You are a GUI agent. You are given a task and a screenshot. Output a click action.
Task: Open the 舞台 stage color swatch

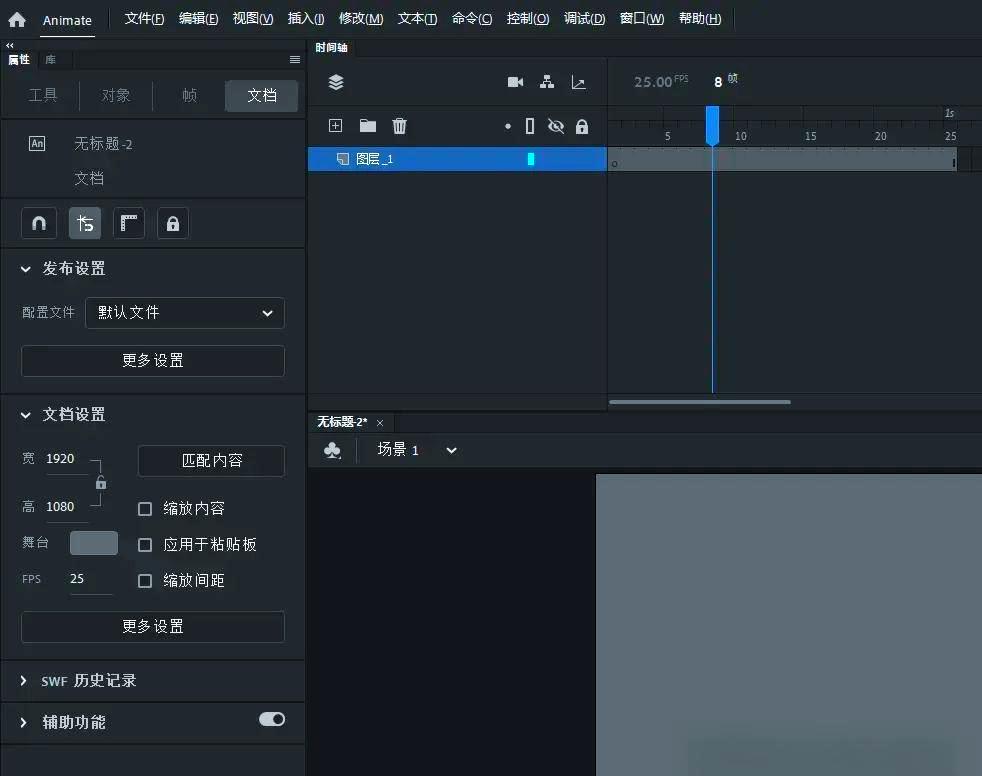coord(93,543)
